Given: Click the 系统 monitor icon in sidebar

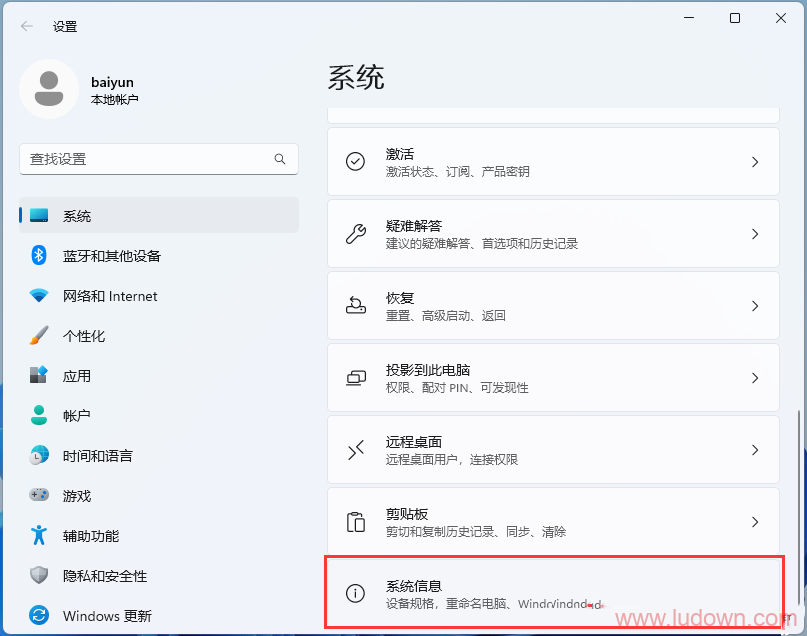Looking at the screenshot, I should click(x=39, y=216).
